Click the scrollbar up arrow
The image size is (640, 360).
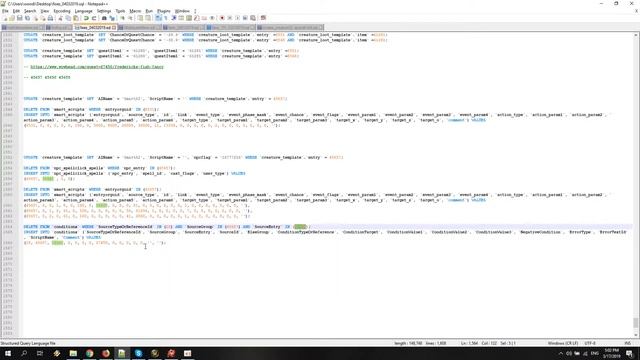636,35
